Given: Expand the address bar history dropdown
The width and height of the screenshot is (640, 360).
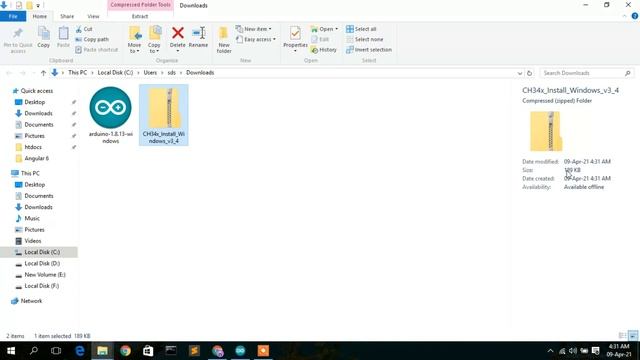Looking at the screenshot, I should [520, 73].
